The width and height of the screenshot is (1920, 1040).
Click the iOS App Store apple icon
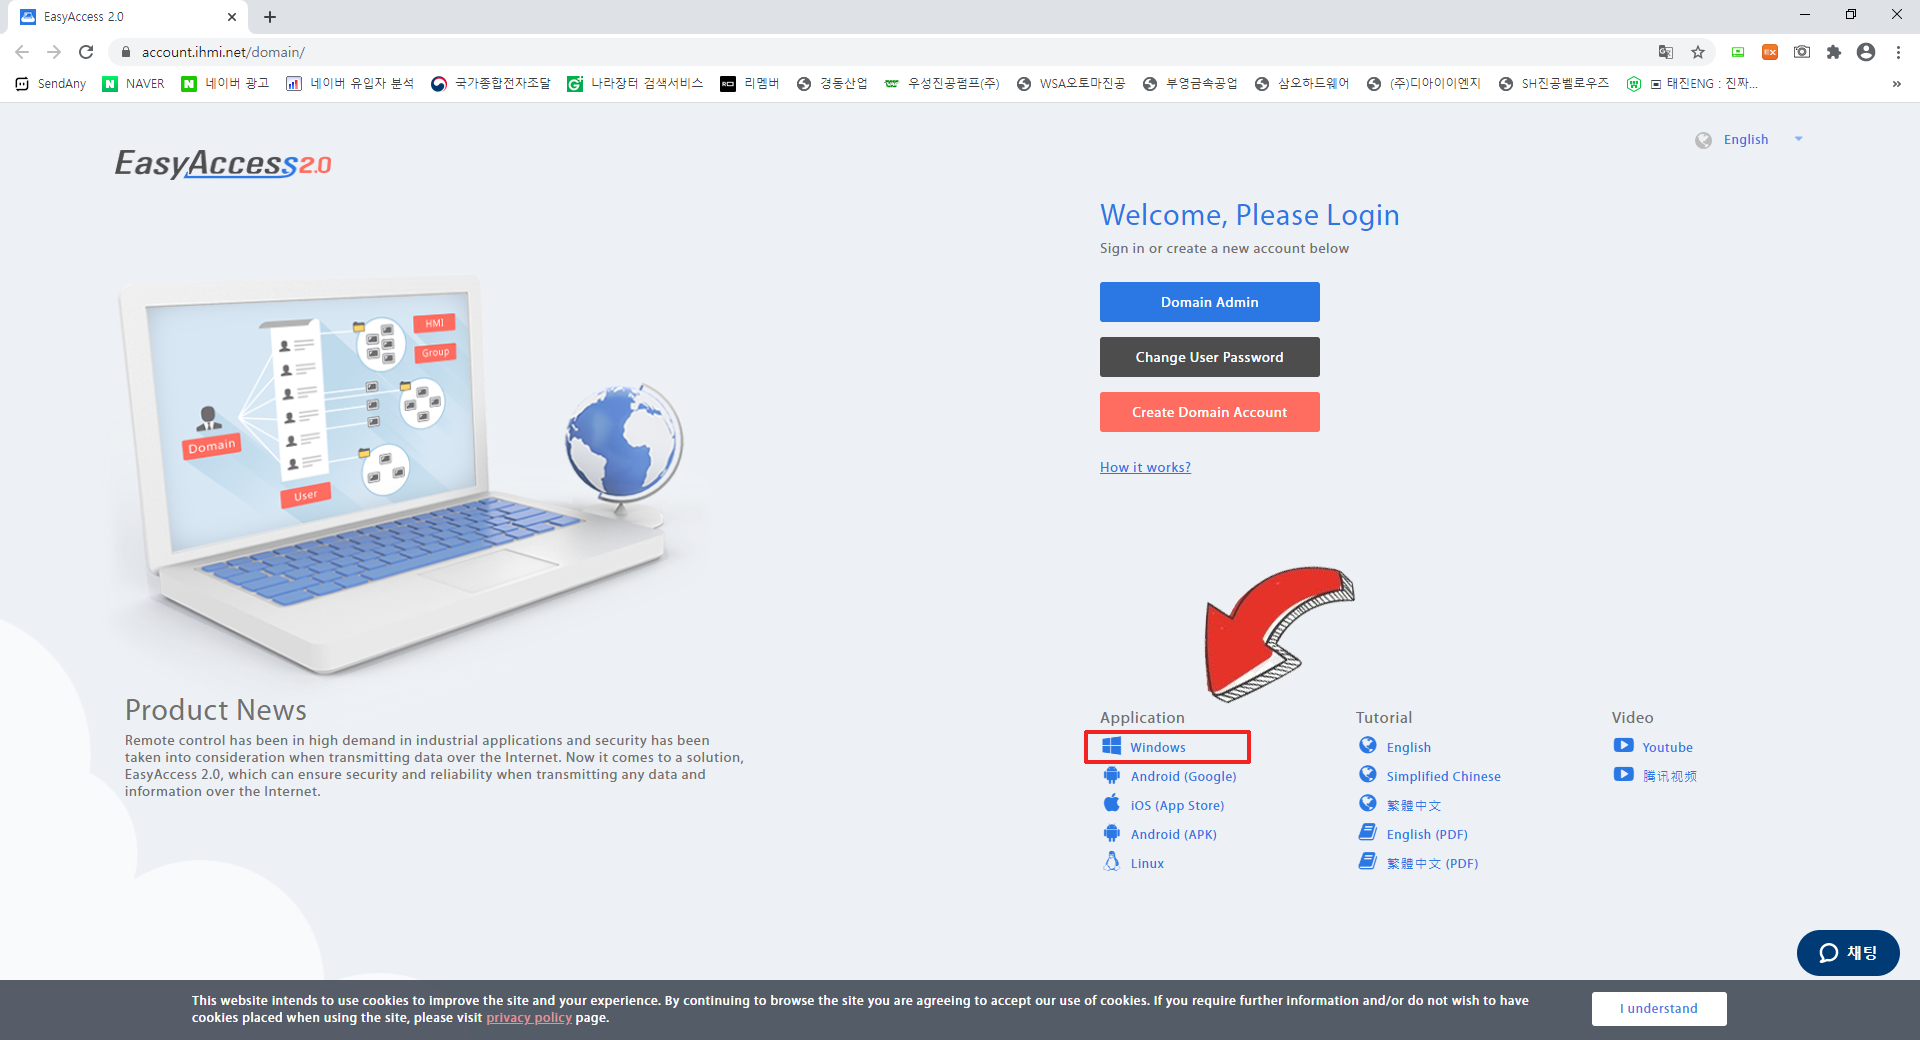pyautogui.click(x=1111, y=804)
